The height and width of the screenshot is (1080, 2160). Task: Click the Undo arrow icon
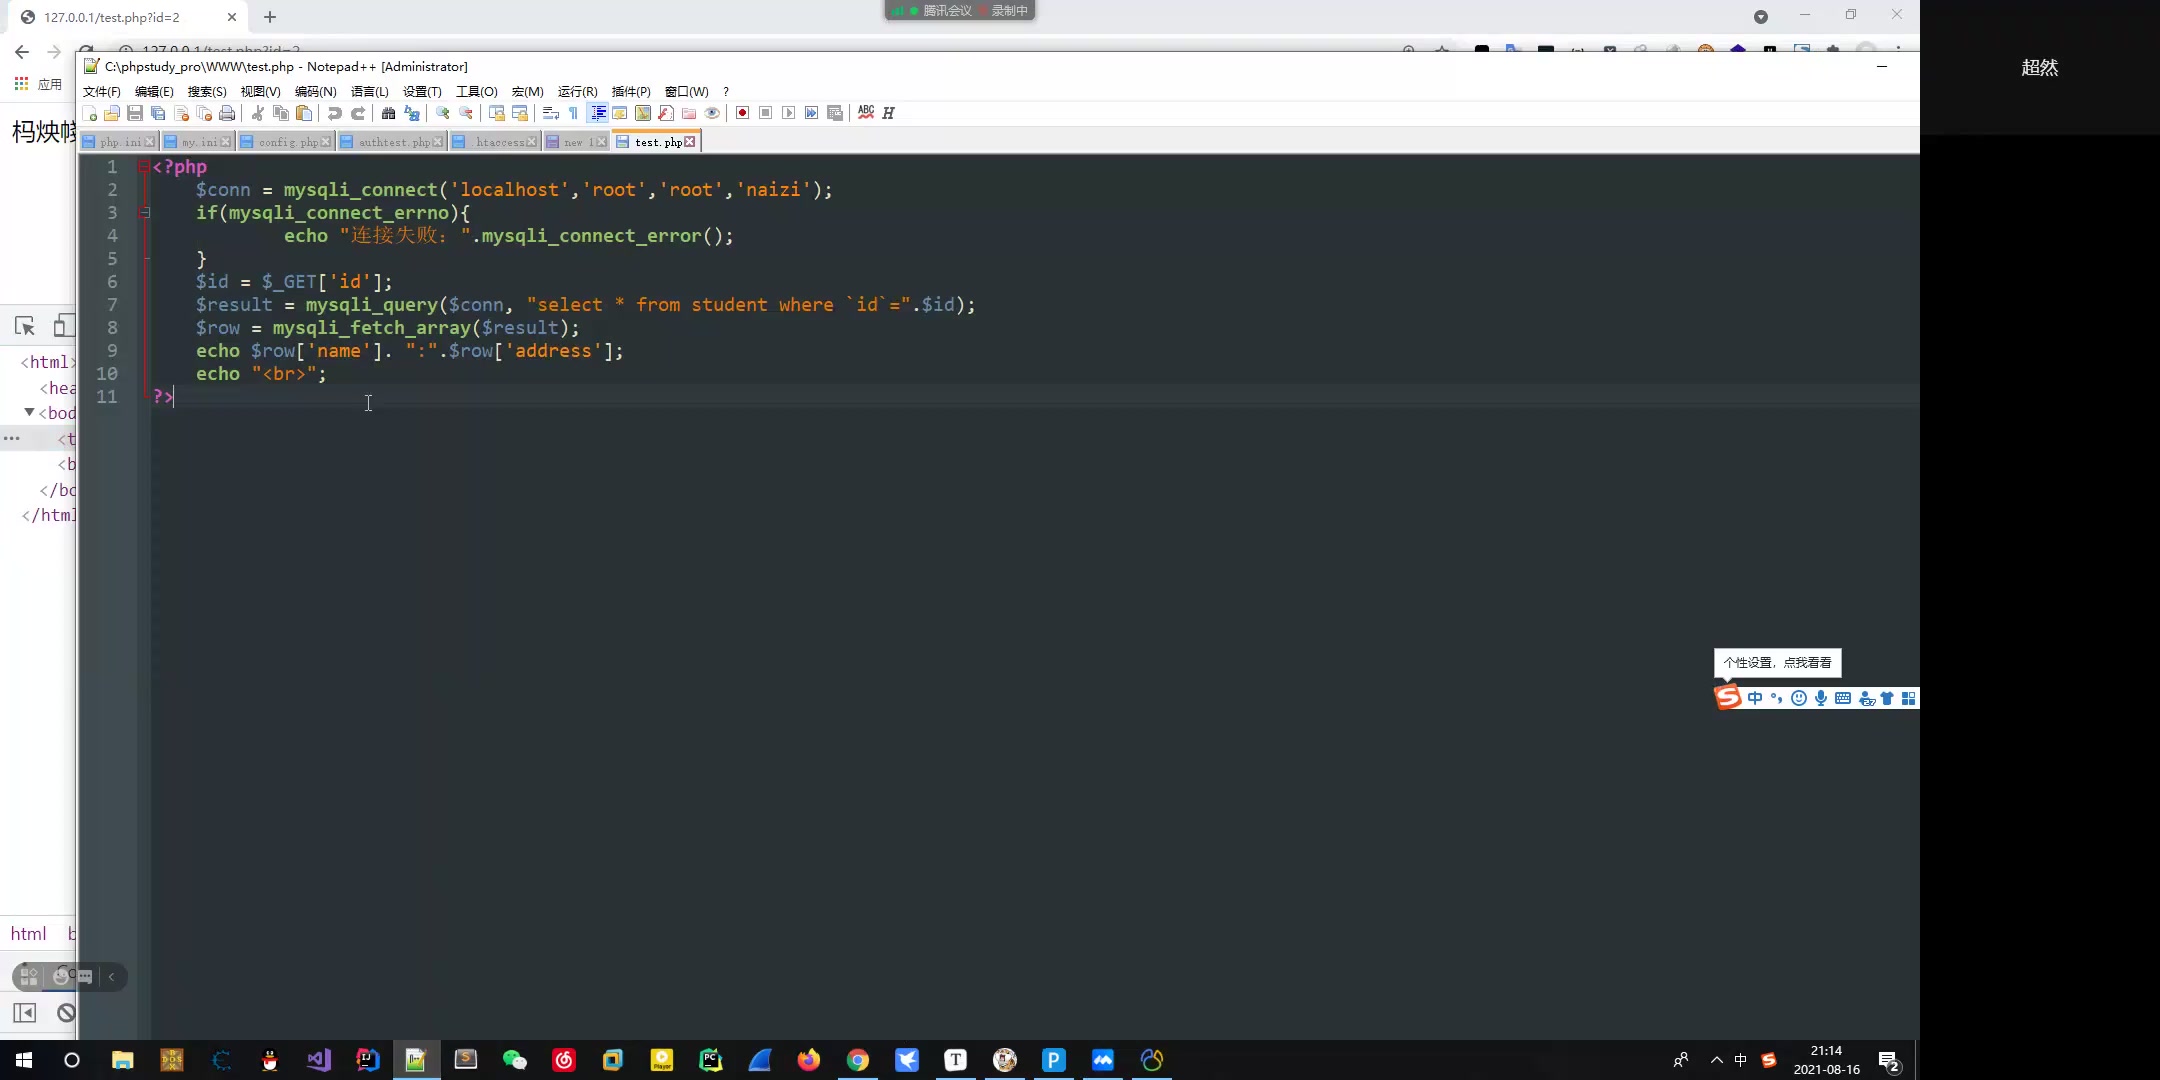click(x=334, y=113)
